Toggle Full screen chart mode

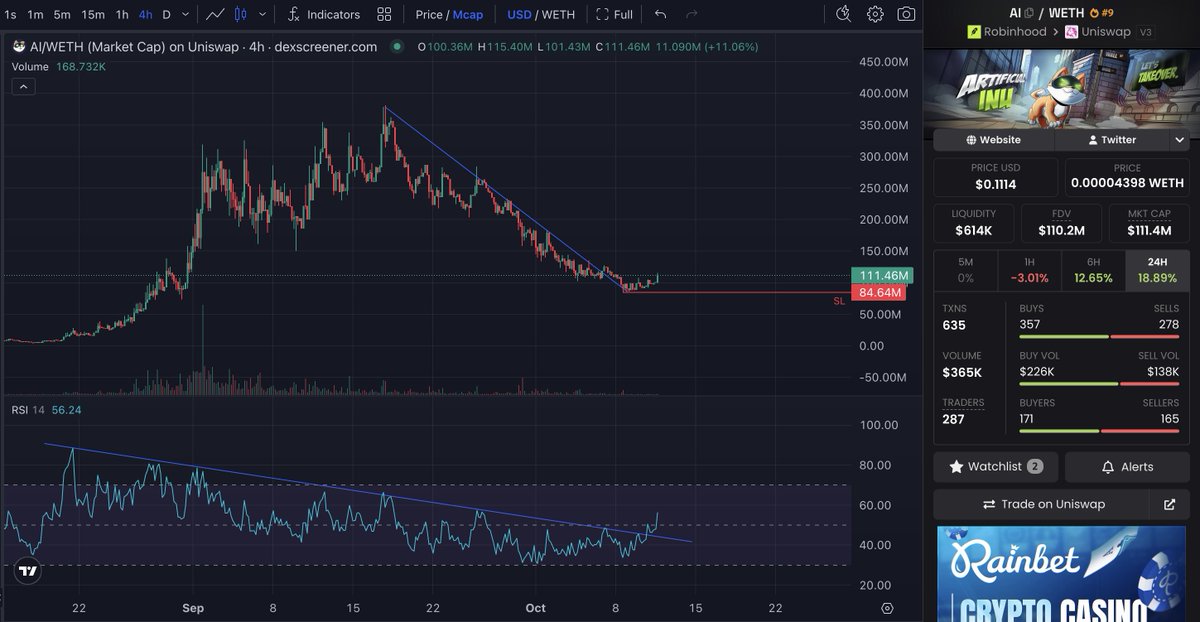pyautogui.click(x=614, y=15)
